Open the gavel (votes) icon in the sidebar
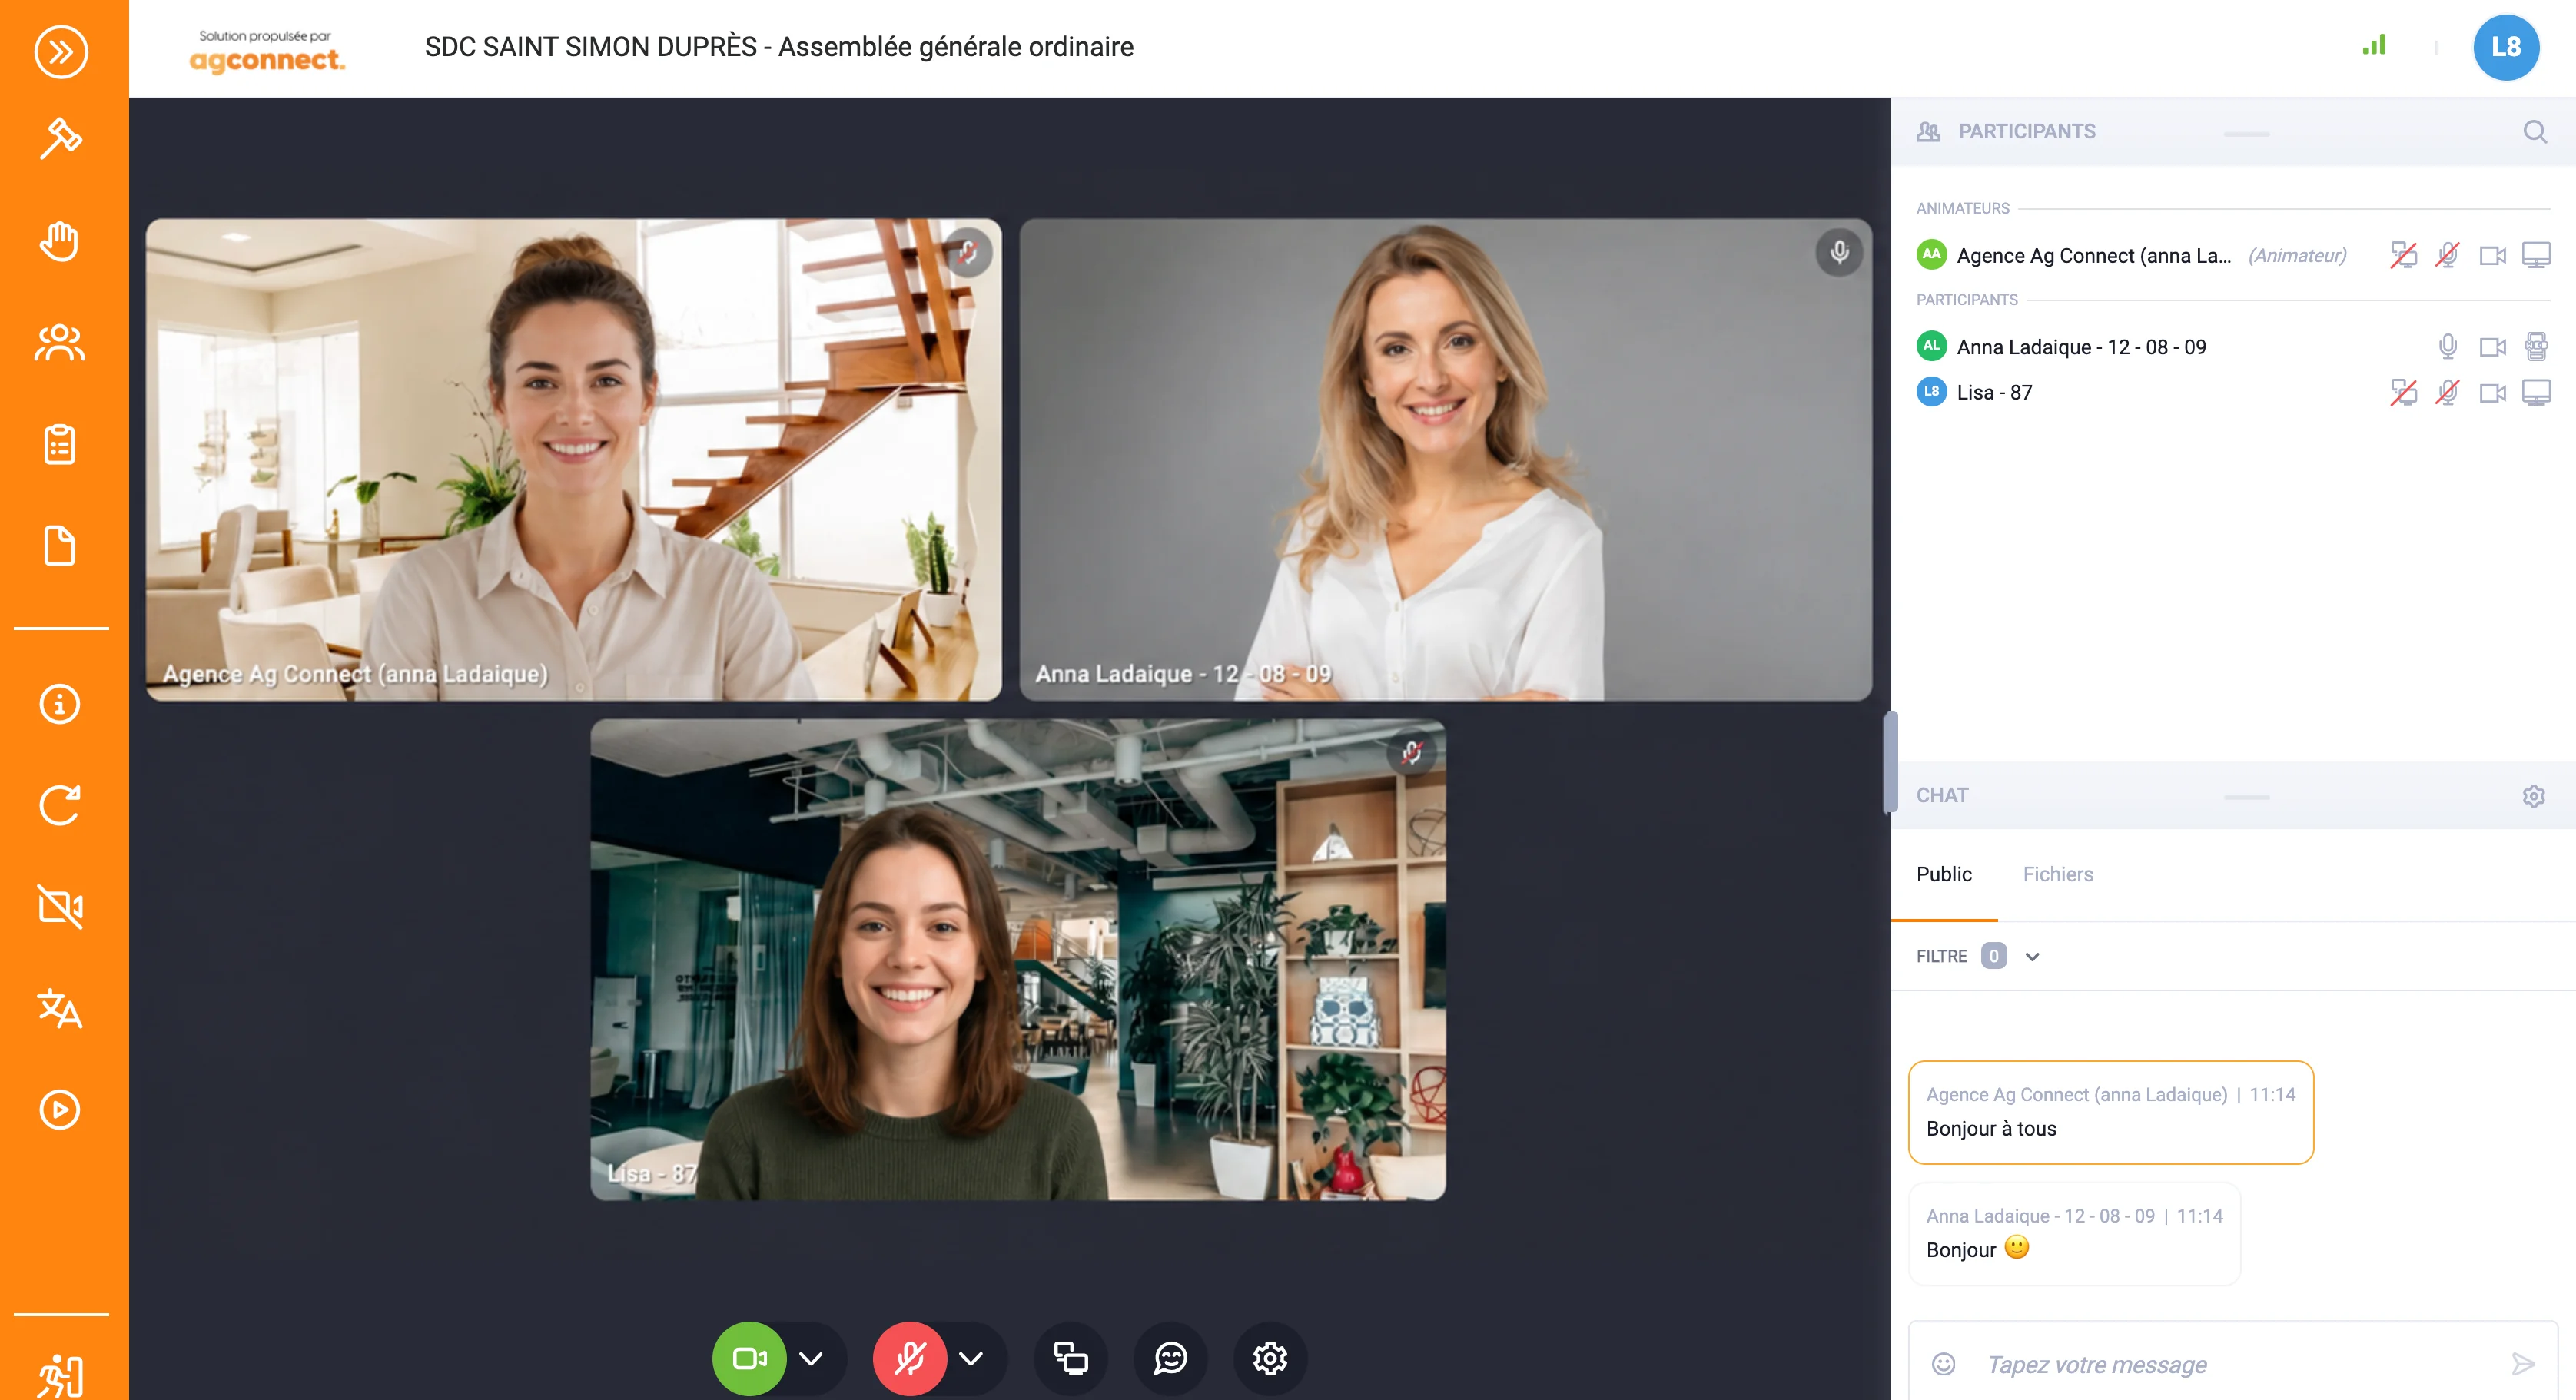2576x1400 pixels. (x=61, y=138)
